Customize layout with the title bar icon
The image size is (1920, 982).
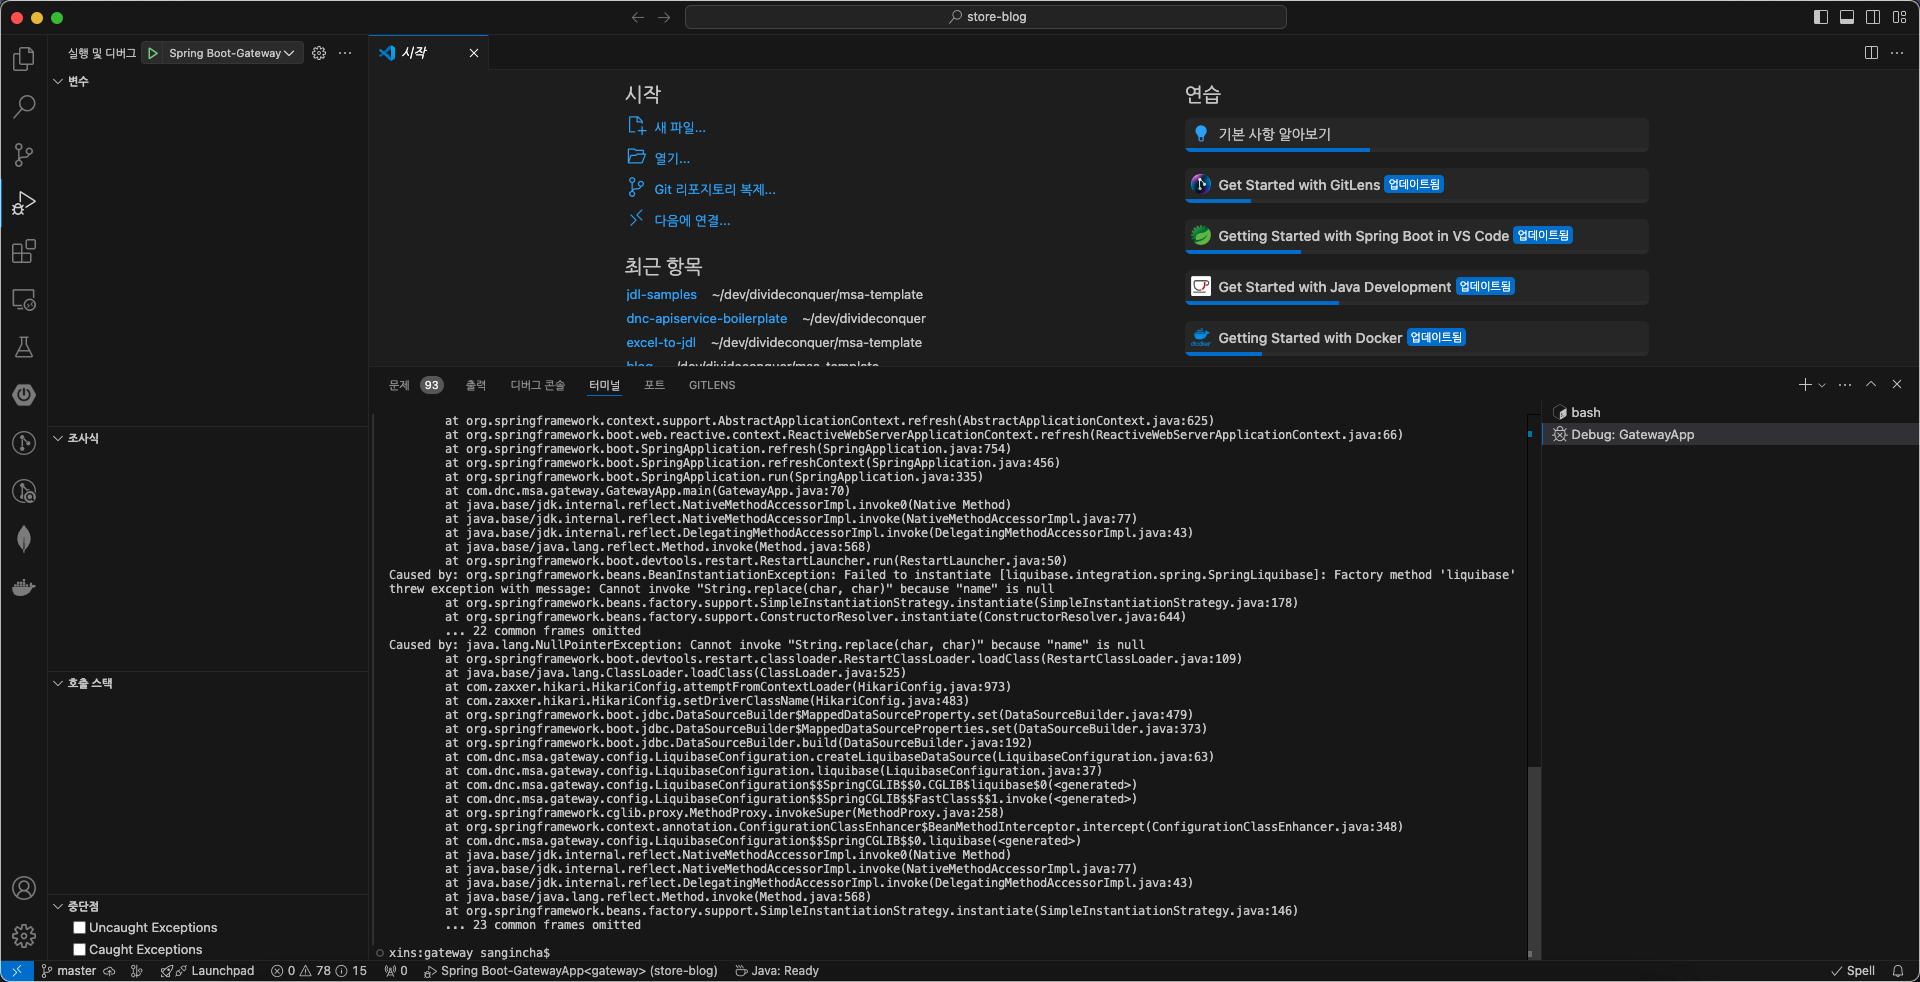coord(1899,17)
